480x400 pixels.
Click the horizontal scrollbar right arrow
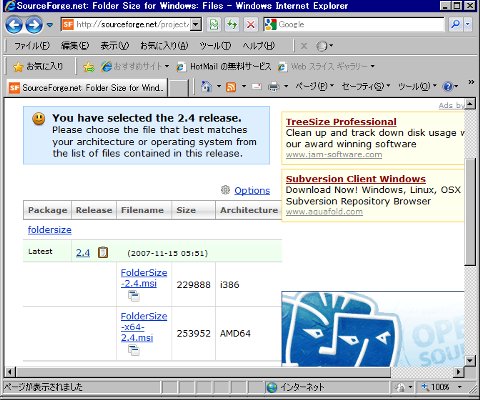point(459,371)
